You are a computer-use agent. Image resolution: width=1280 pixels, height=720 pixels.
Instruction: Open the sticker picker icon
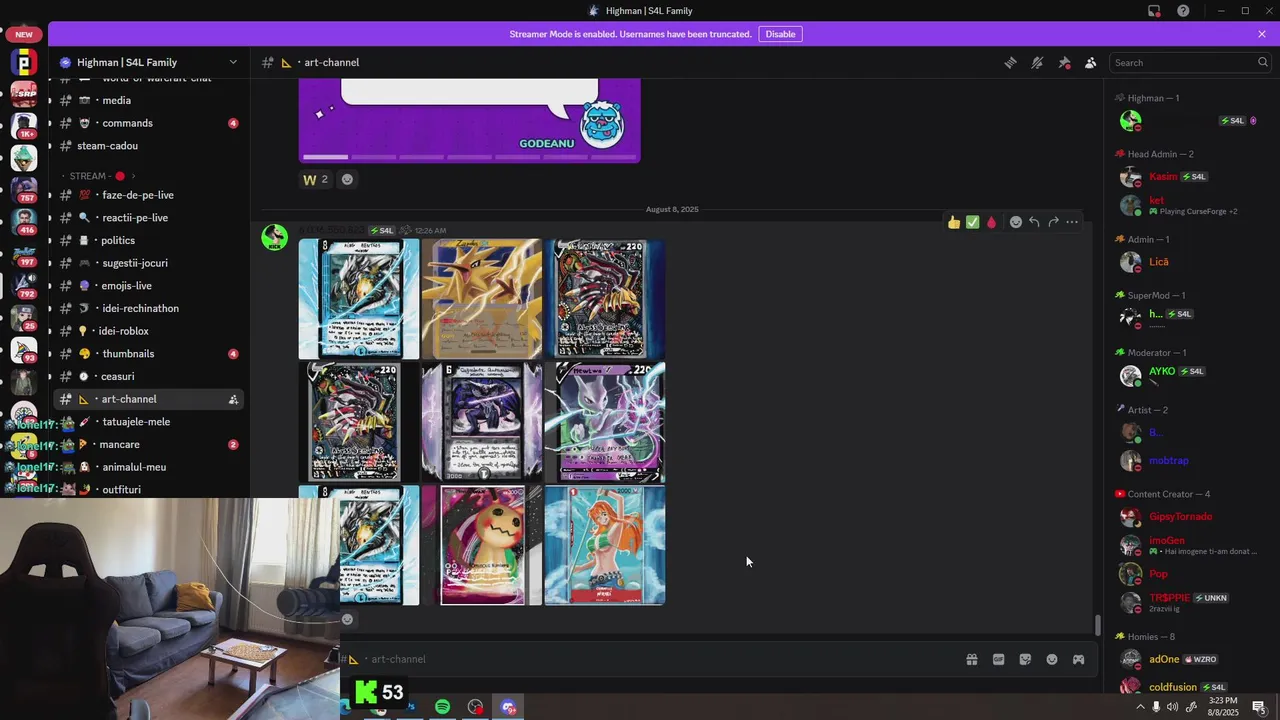1025,659
